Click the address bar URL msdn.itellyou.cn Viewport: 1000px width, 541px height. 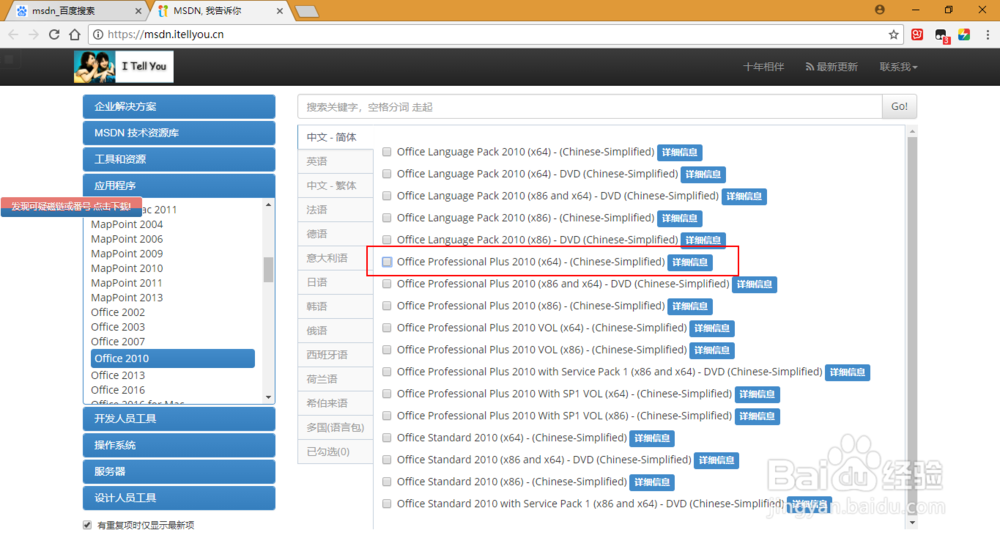point(166,34)
